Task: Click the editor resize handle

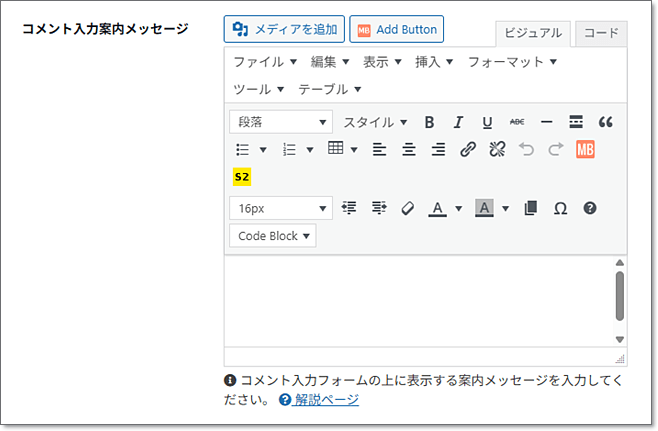Action: (x=620, y=359)
